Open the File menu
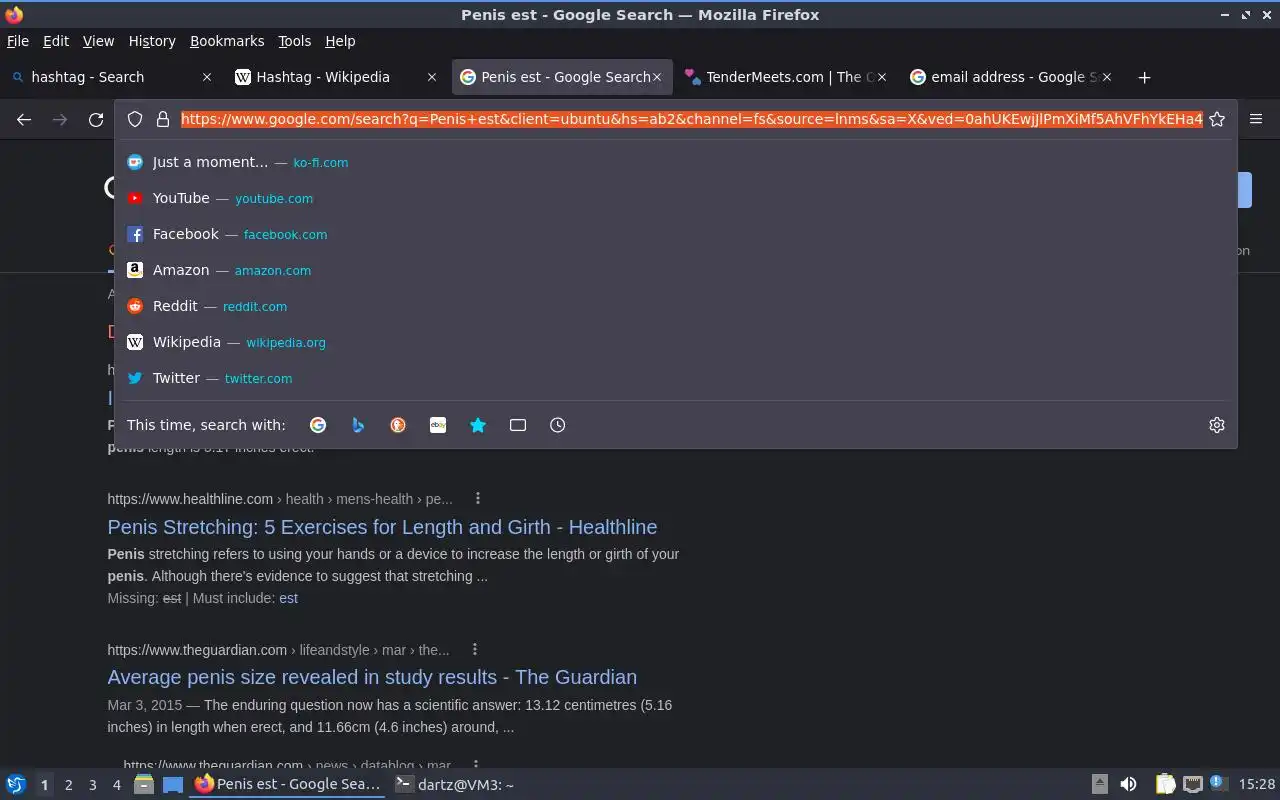The height and width of the screenshot is (800, 1280). point(18,41)
